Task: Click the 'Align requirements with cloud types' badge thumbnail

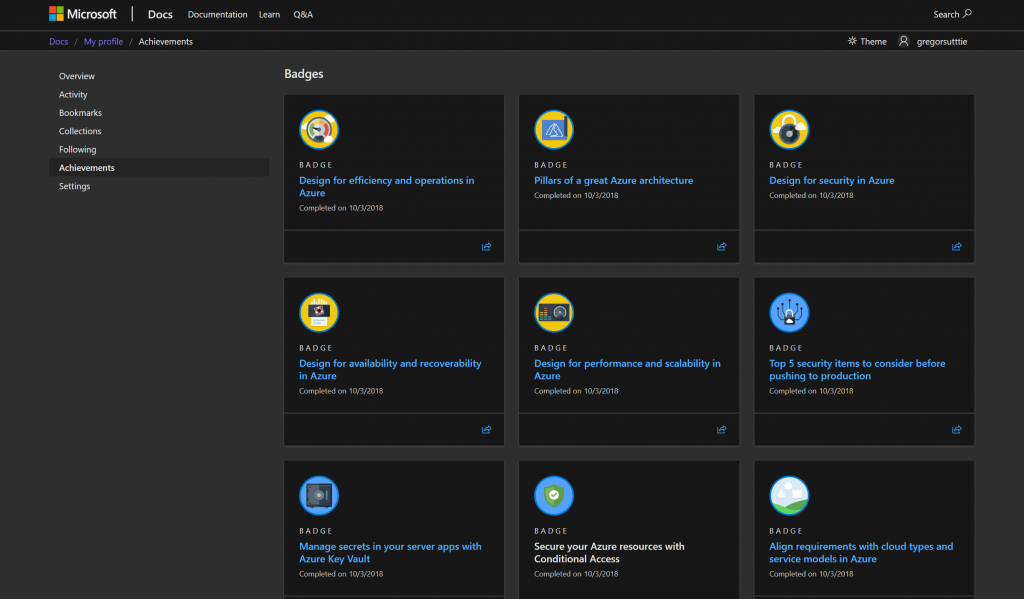Action: pos(789,495)
